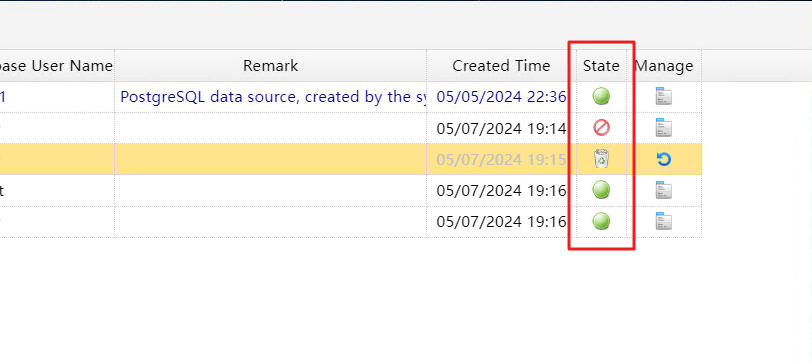This screenshot has height=363, width=812.
Task: Open the manage icon for the 19:14 row
Action: pos(664,128)
